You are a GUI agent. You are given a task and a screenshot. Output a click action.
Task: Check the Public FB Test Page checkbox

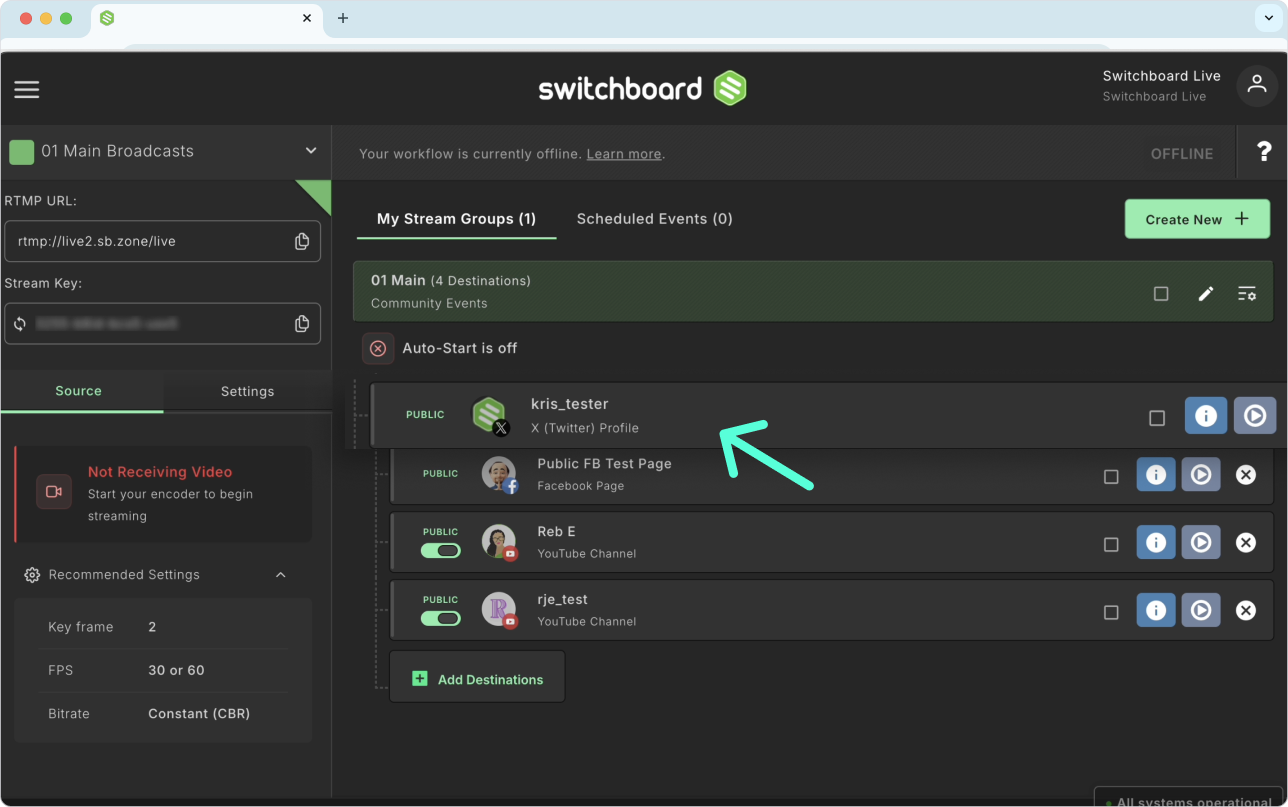tap(1111, 477)
